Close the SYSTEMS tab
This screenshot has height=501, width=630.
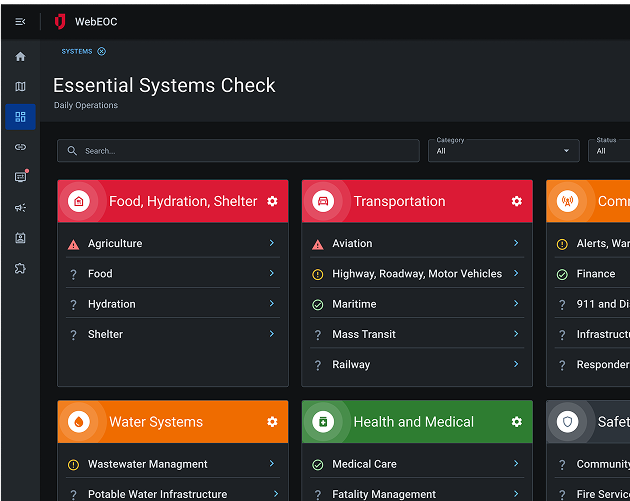click(x=102, y=51)
